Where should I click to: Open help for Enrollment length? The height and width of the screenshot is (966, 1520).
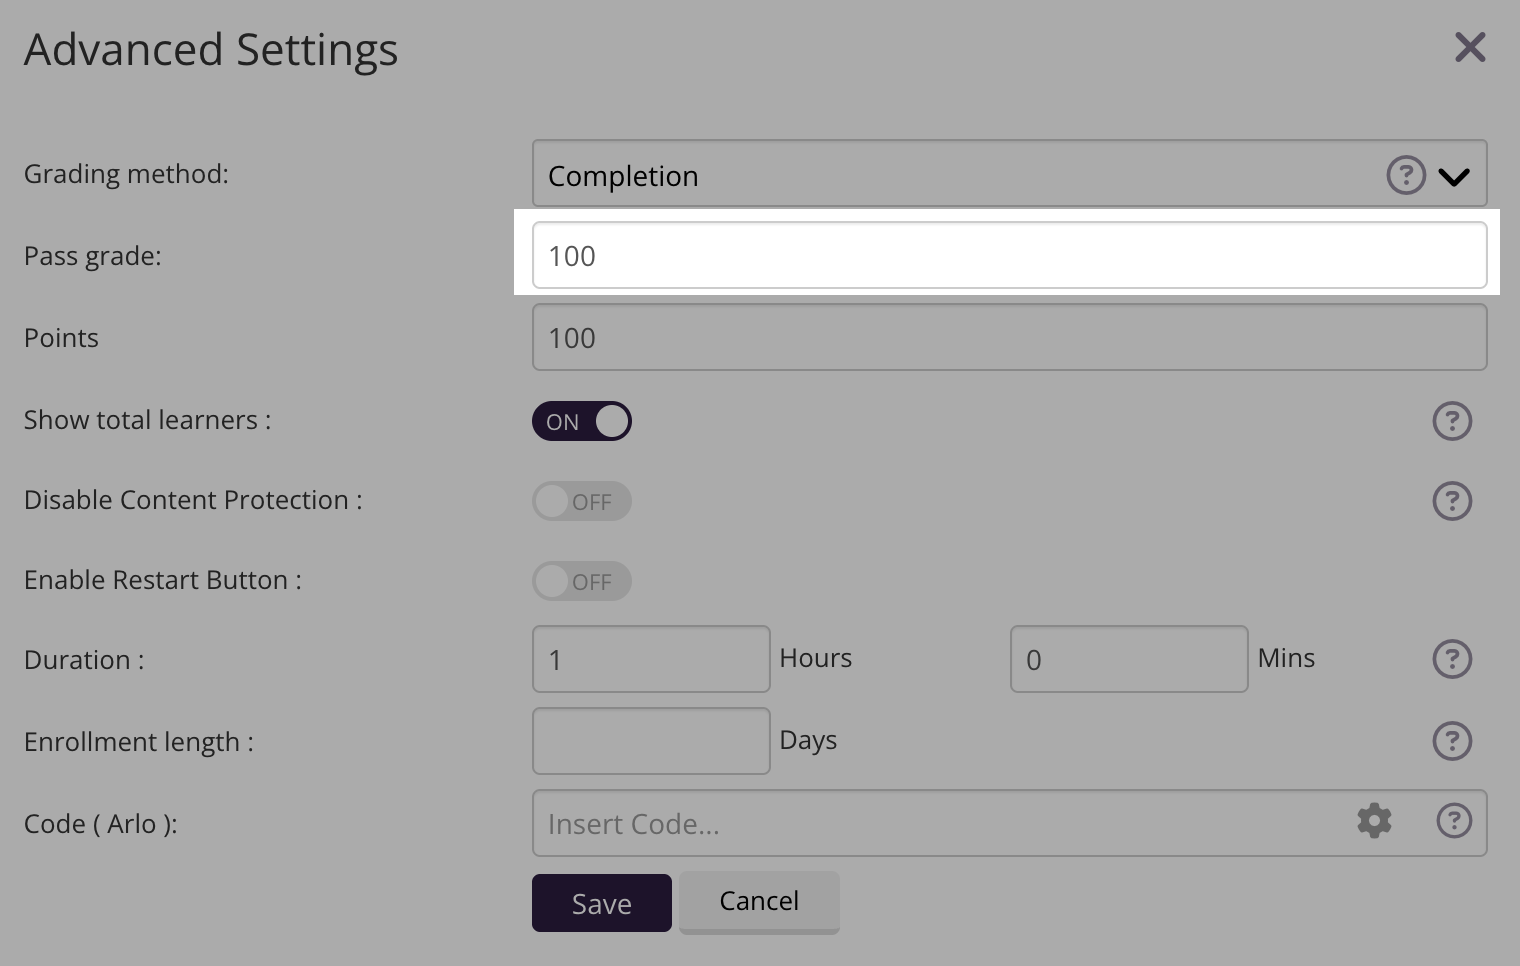pos(1452,741)
